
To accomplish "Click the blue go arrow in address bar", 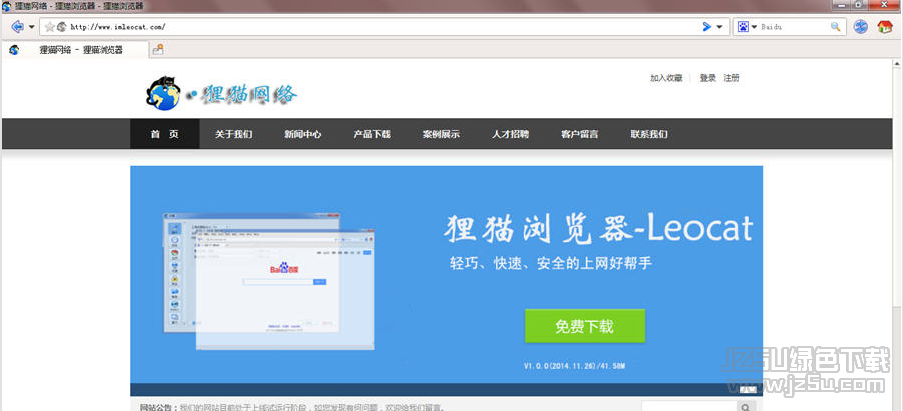I will (x=707, y=26).
